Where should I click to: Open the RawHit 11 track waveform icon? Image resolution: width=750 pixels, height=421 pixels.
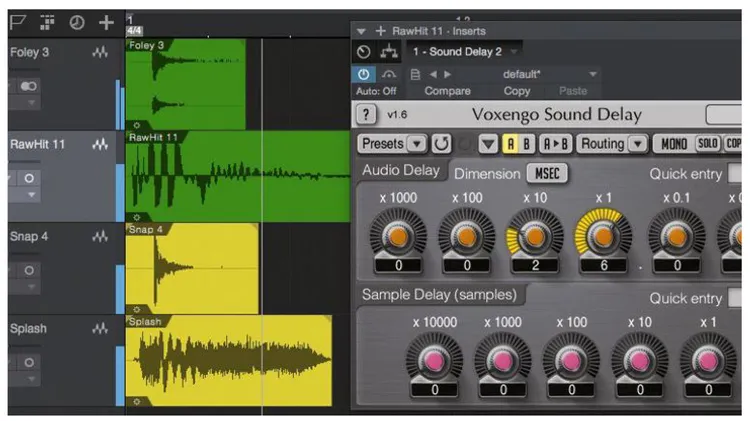100,144
